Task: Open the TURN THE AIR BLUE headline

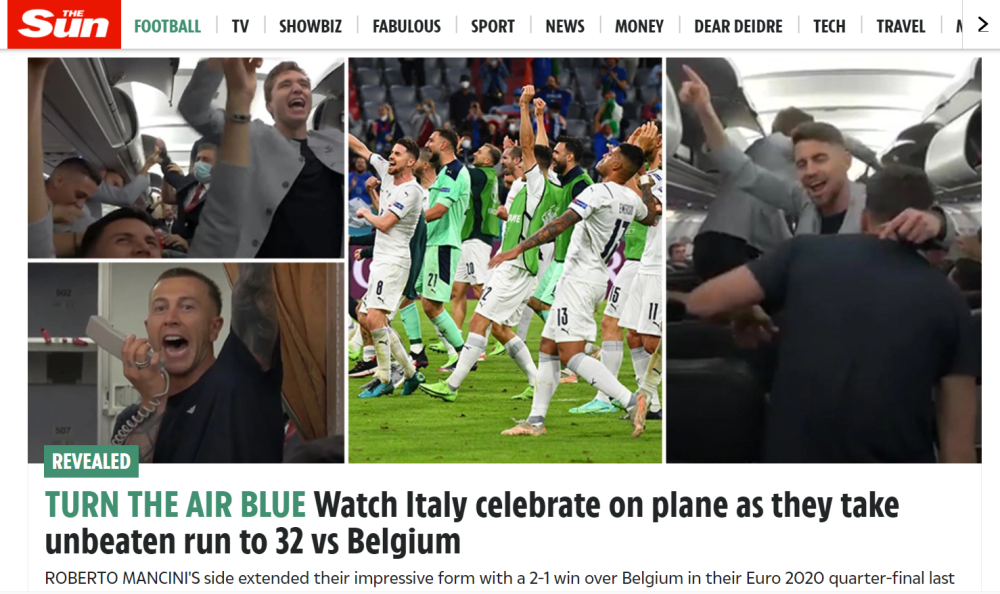Action: tap(175, 504)
